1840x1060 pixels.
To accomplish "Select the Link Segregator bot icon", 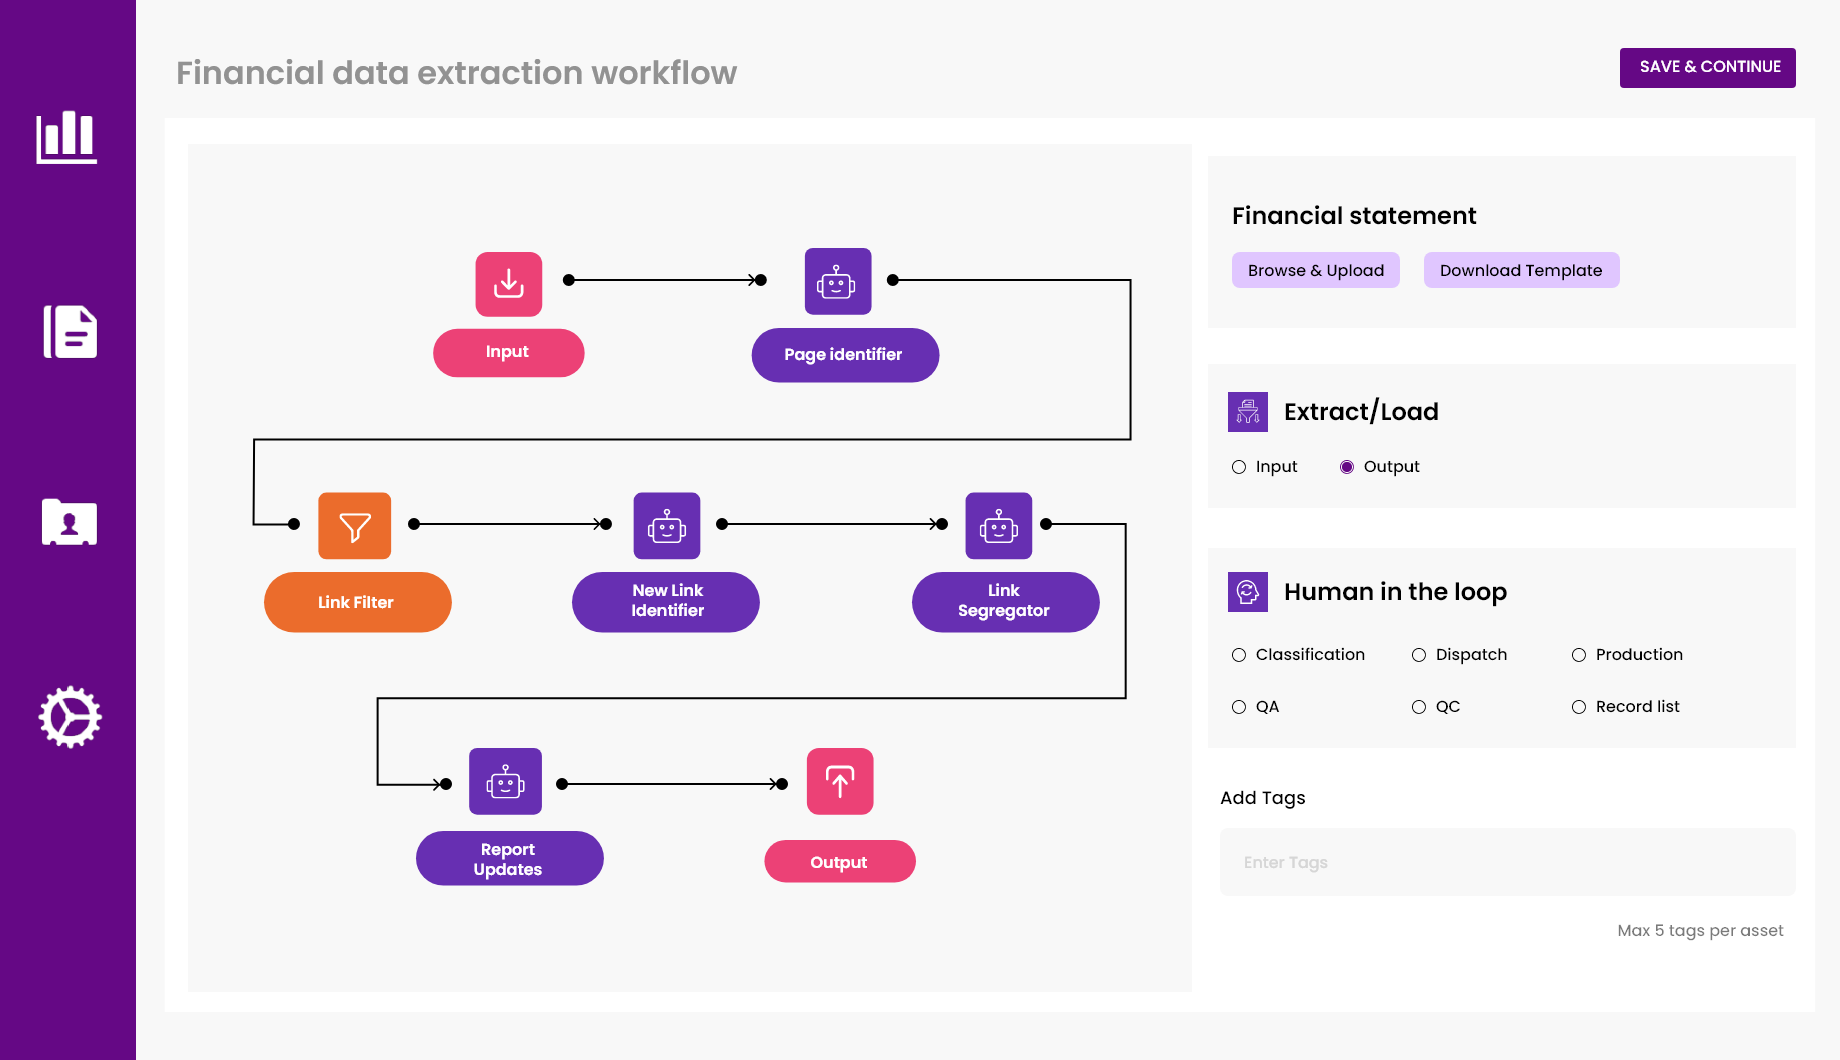I will click(x=998, y=525).
